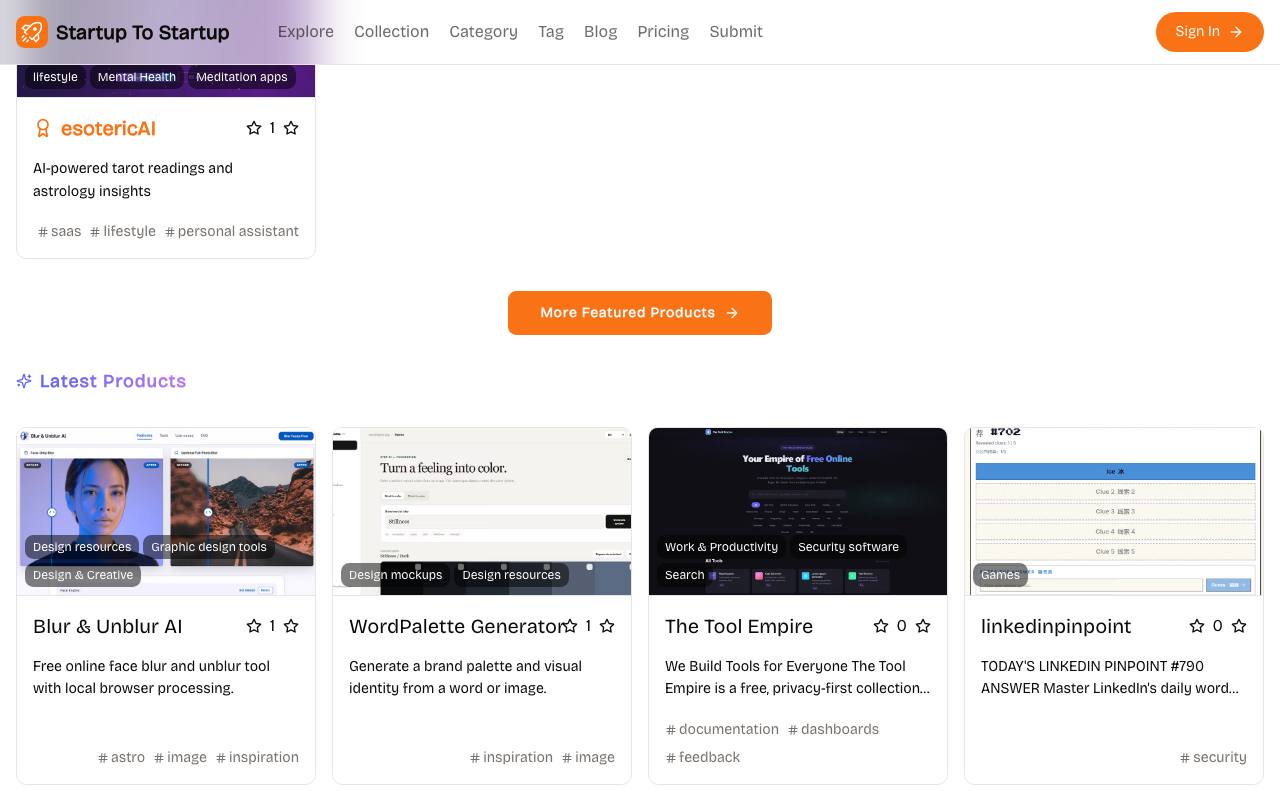This screenshot has width=1280, height=800.
Task: Select the Design & Creative category badge
Action: click(83, 575)
